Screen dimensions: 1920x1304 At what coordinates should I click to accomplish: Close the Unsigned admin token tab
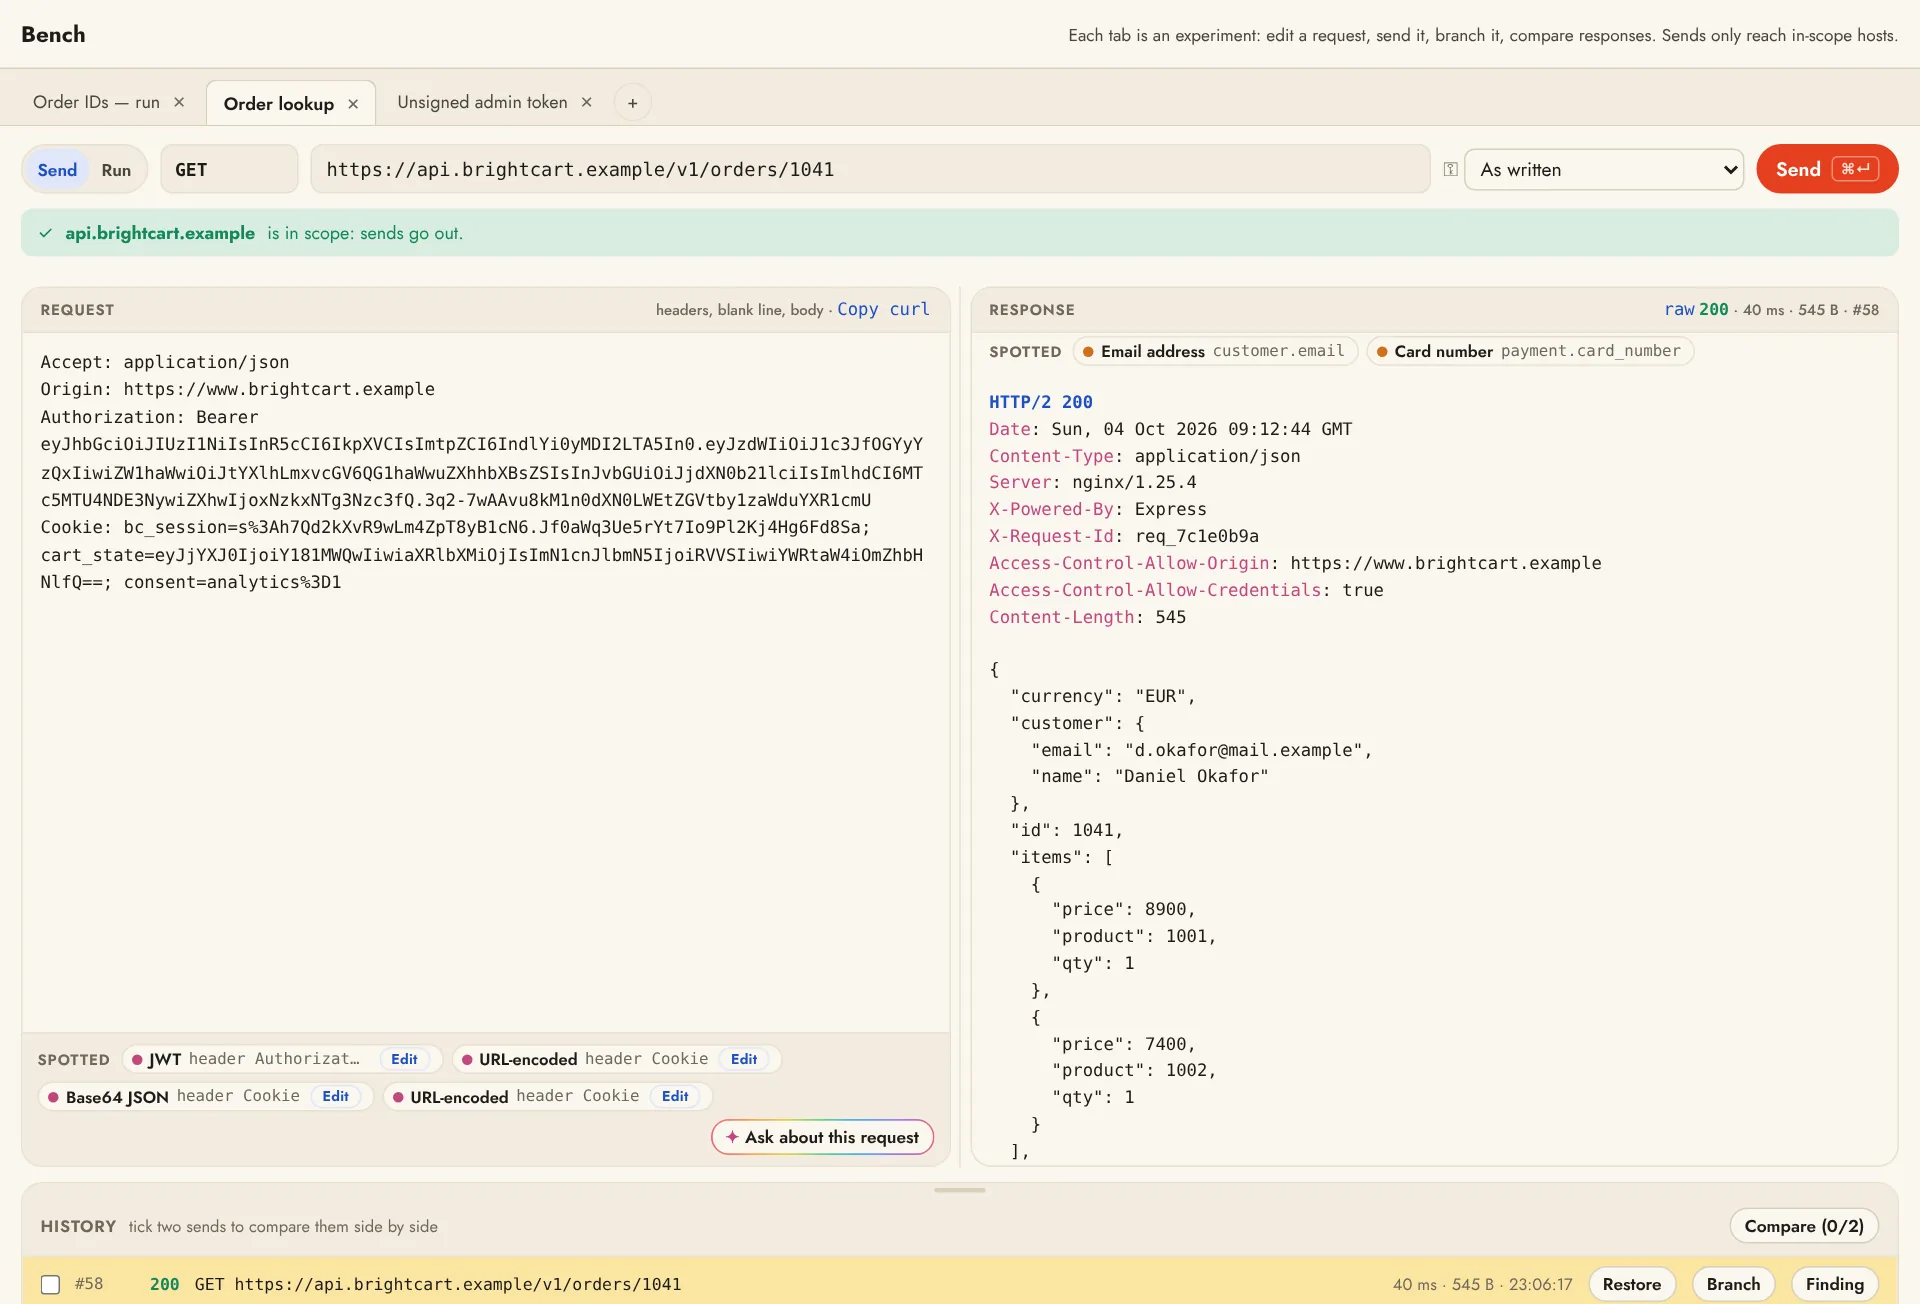(x=587, y=102)
